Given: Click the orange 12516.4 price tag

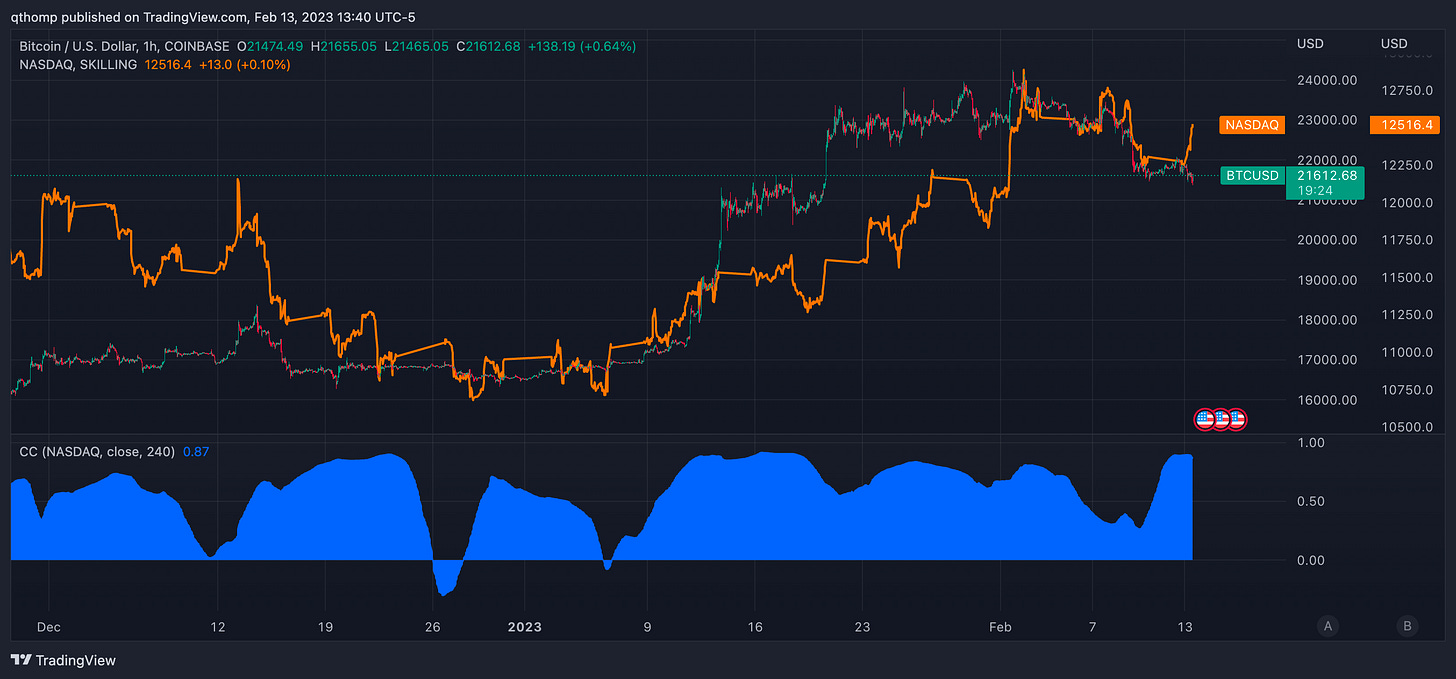Looking at the screenshot, I should pyautogui.click(x=1406, y=125).
